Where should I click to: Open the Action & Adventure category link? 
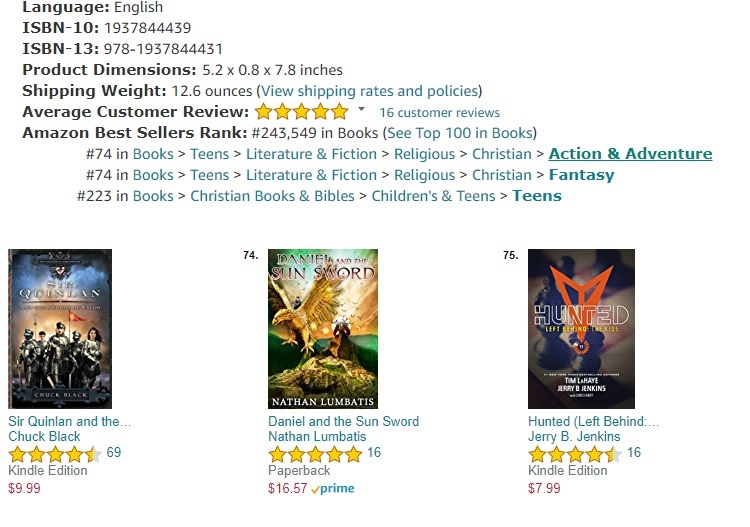630,154
